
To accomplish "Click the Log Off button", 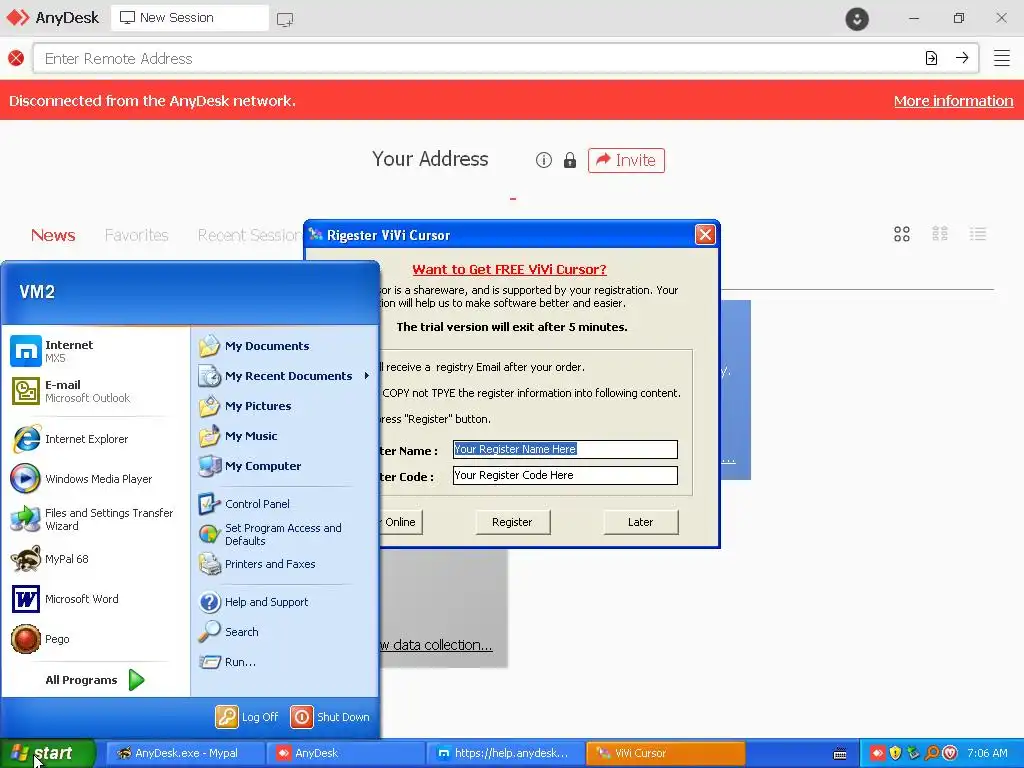I will tap(248, 717).
